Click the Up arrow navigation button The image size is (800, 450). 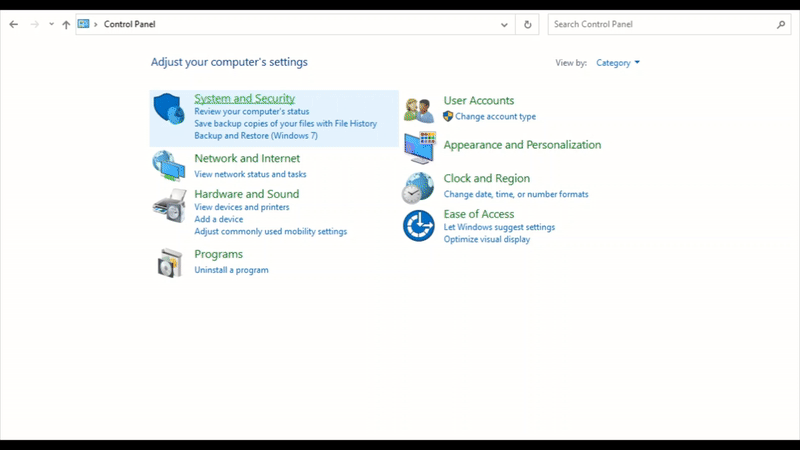coord(66,24)
